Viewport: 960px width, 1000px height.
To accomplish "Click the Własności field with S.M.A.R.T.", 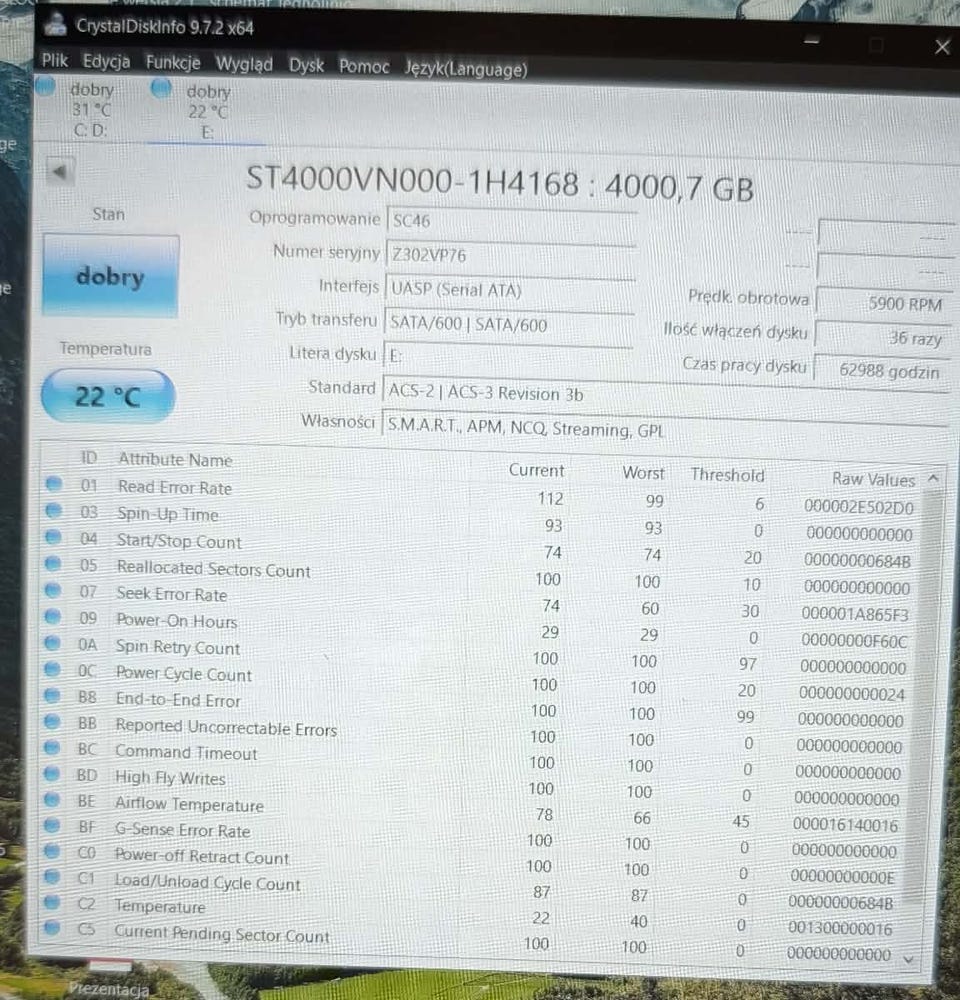I will click(x=663, y=429).
